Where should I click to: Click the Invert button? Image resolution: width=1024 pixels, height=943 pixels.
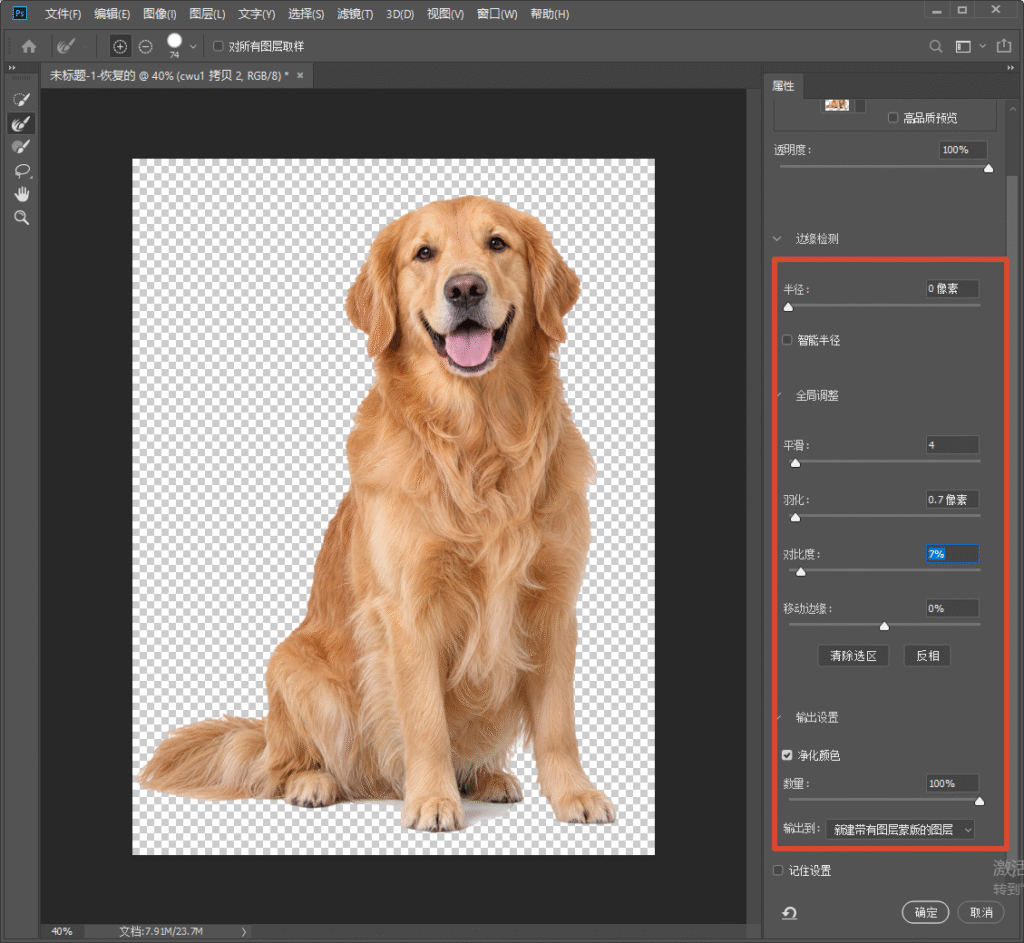point(927,656)
